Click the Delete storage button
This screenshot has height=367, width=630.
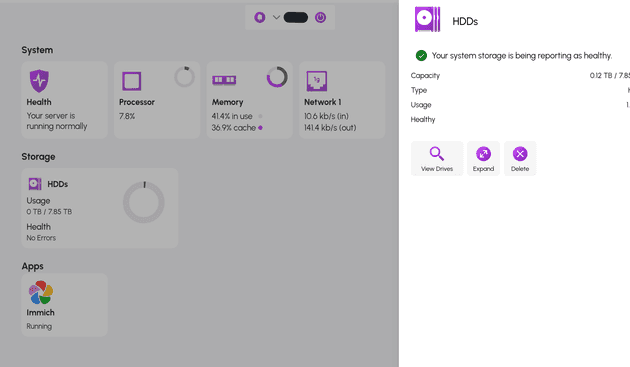(x=520, y=158)
